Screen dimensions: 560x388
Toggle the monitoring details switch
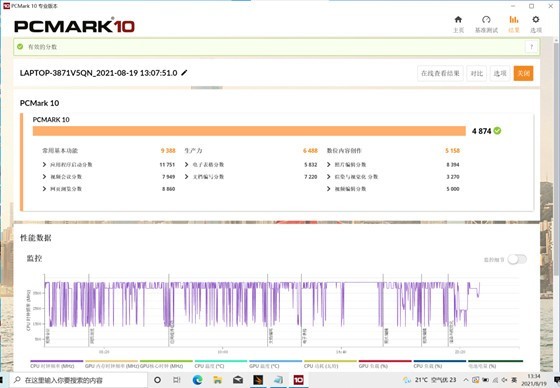517,259
